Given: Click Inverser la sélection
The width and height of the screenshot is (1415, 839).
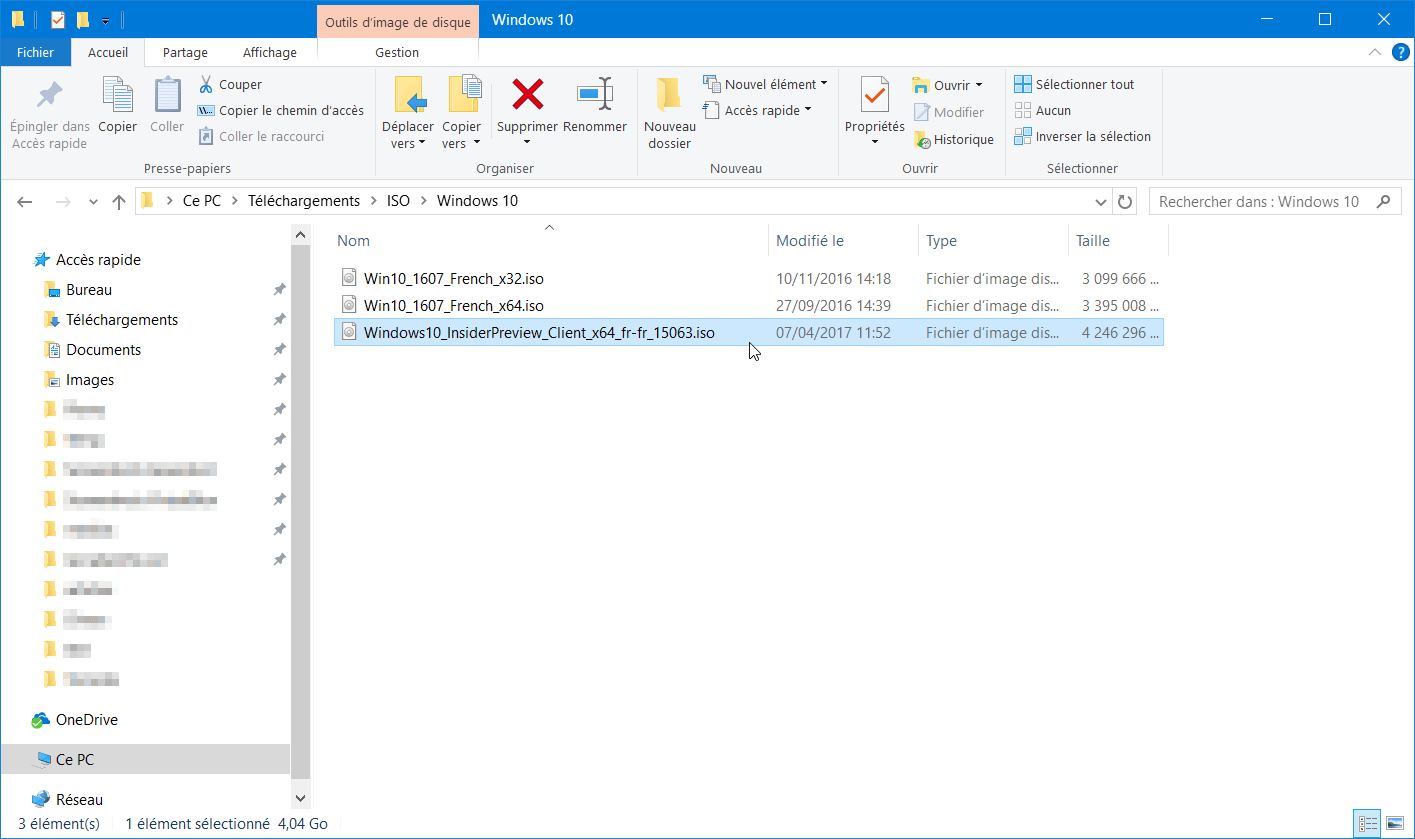Looking at the screenshot, I should (x=1082, y=137).
